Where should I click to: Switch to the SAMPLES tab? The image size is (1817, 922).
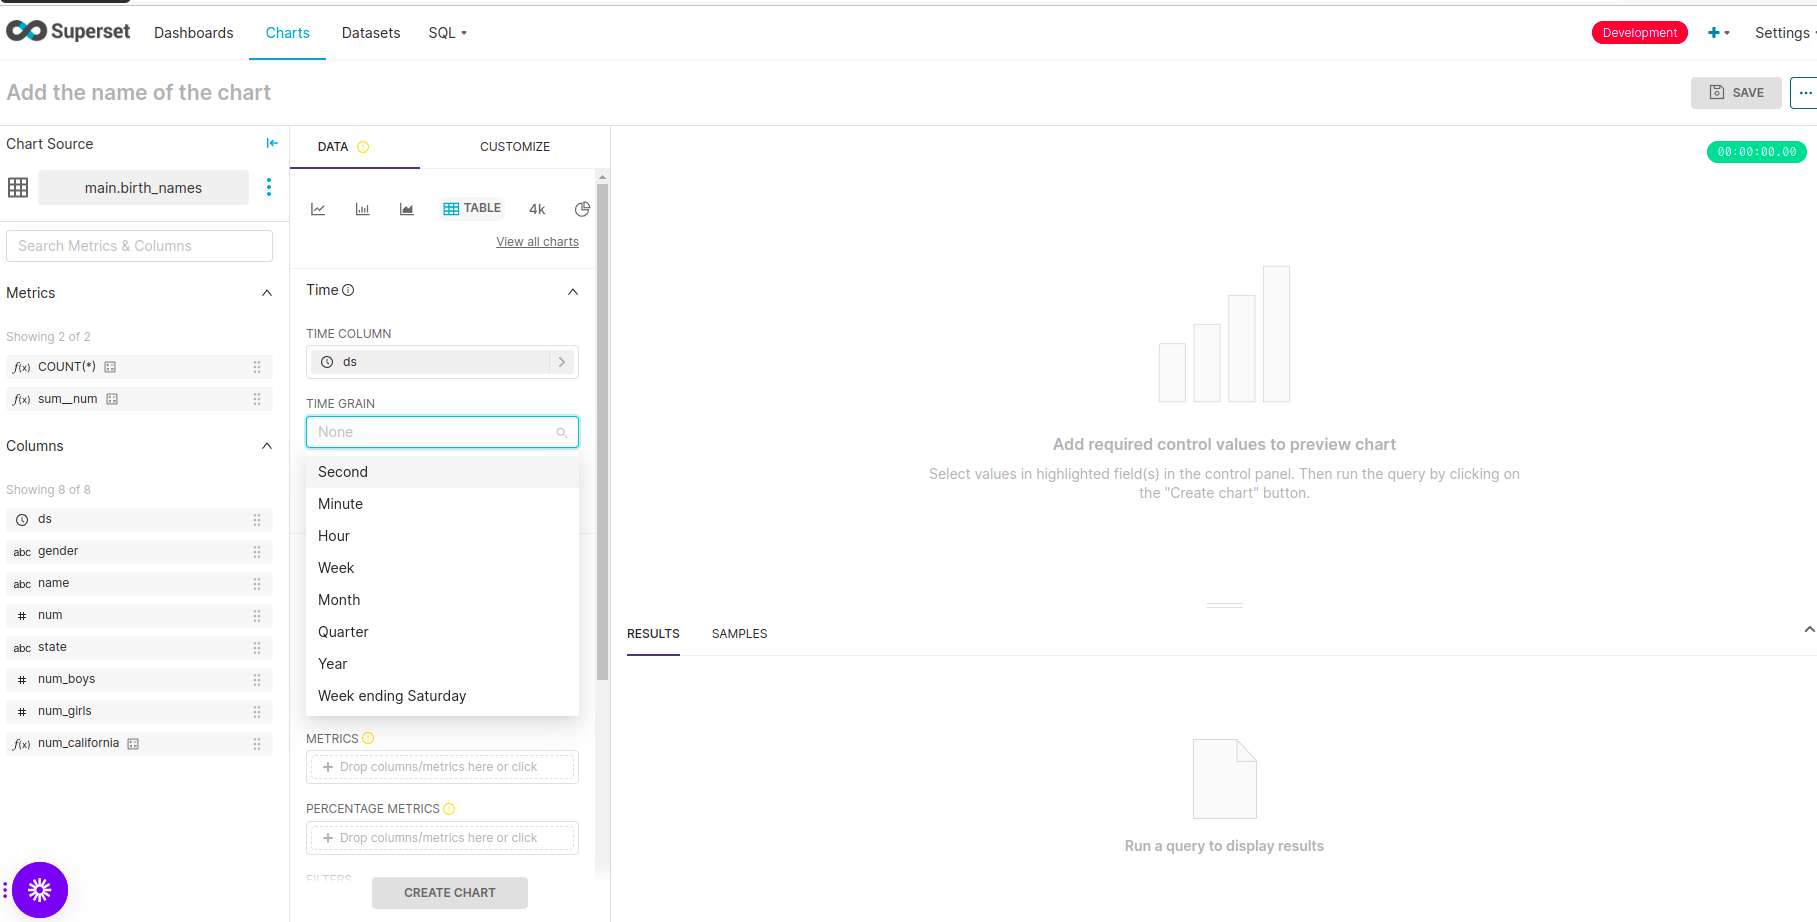(x=739, y=633)
